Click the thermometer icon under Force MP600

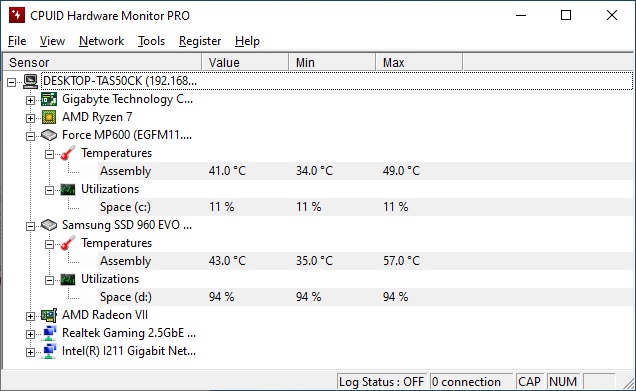68,153
